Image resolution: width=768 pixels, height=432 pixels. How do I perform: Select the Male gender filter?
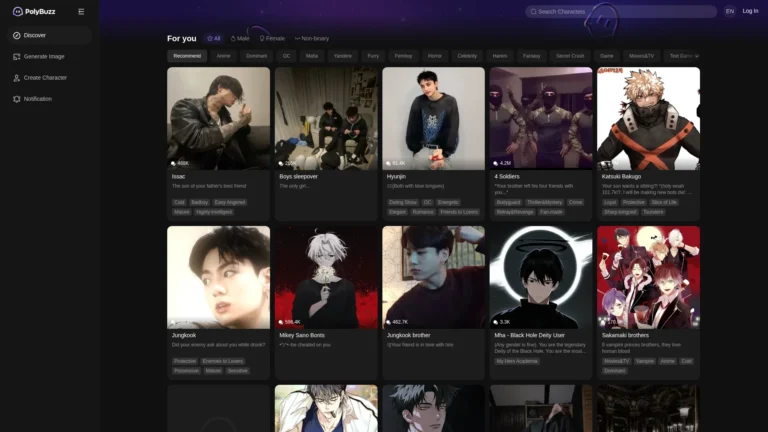[x=240, y=38]
